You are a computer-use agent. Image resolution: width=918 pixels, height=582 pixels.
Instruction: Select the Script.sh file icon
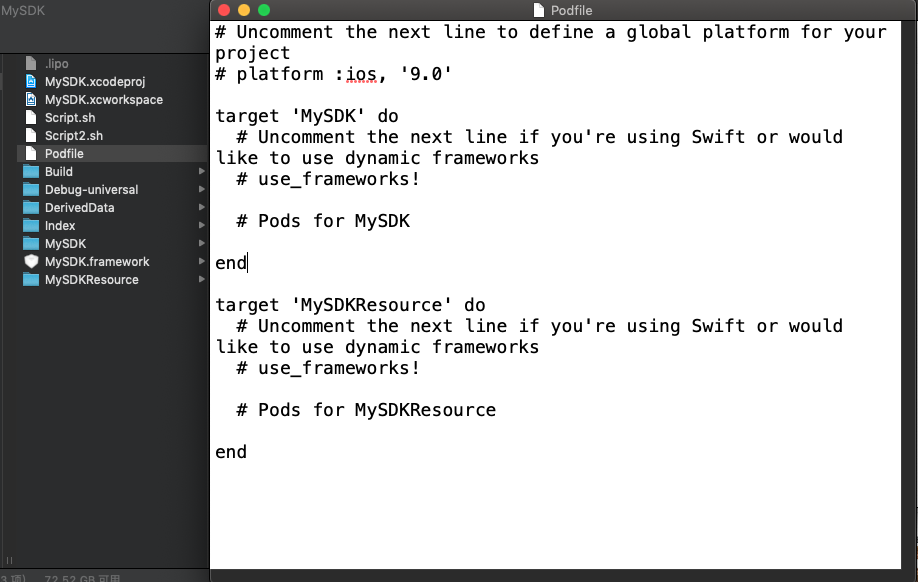[31, 117]
